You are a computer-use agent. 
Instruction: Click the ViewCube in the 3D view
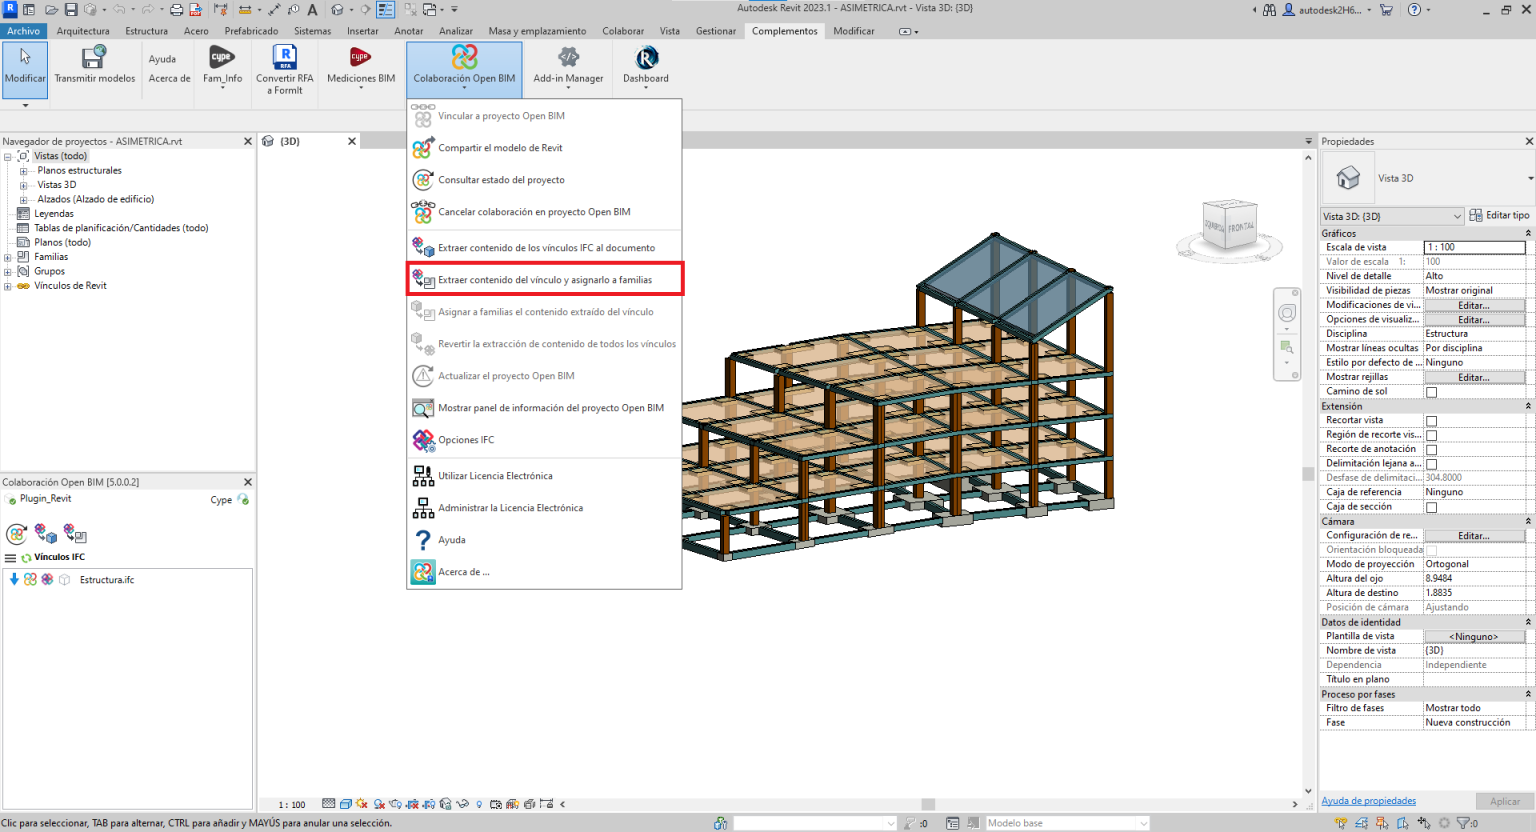[1229, 226]
